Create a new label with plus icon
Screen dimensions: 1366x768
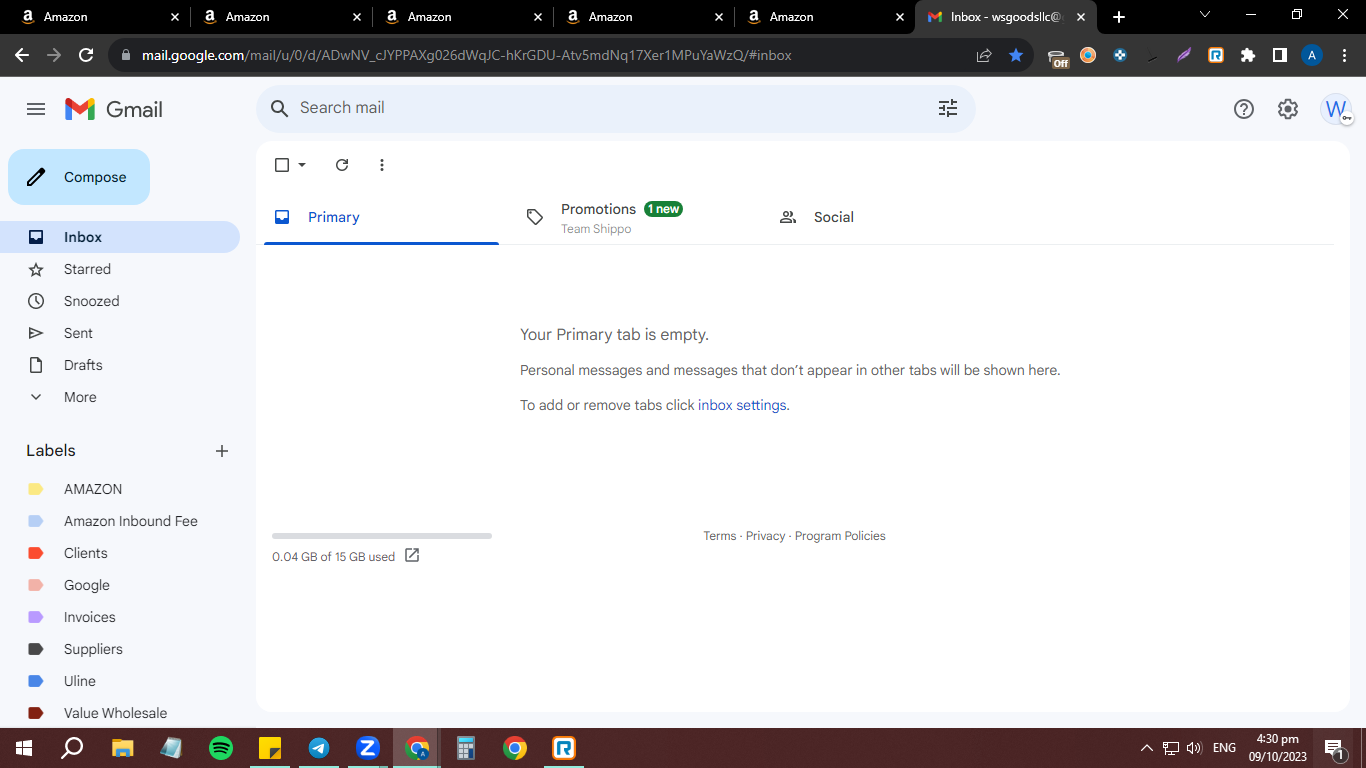pyautogui.click(x=222, y=451)
